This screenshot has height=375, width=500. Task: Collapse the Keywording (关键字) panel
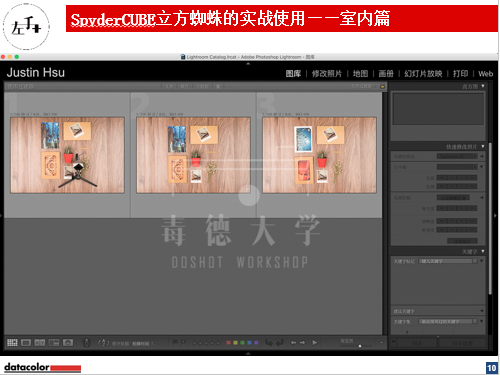point(483,251)
